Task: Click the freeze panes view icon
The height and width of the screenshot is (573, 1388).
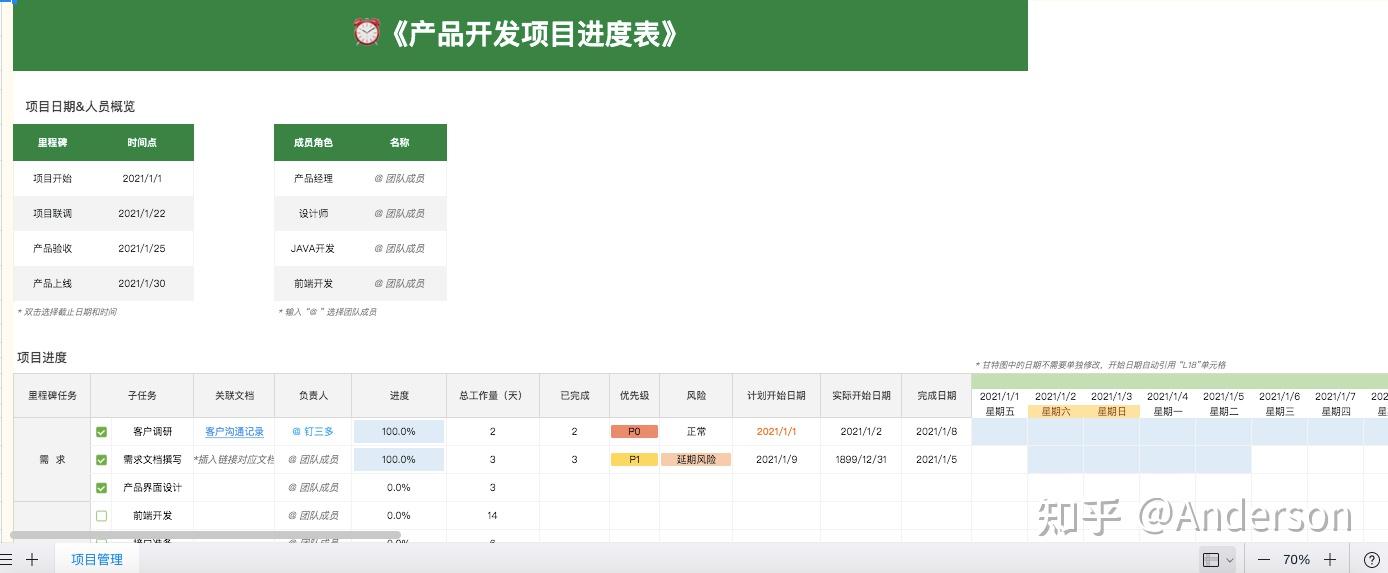Action: point(1211,560)
